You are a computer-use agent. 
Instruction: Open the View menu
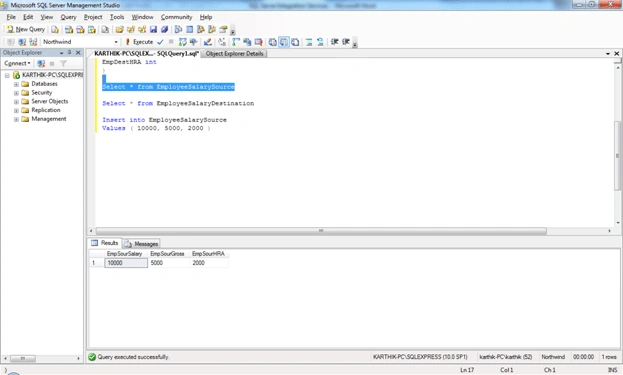coord(46,17)
